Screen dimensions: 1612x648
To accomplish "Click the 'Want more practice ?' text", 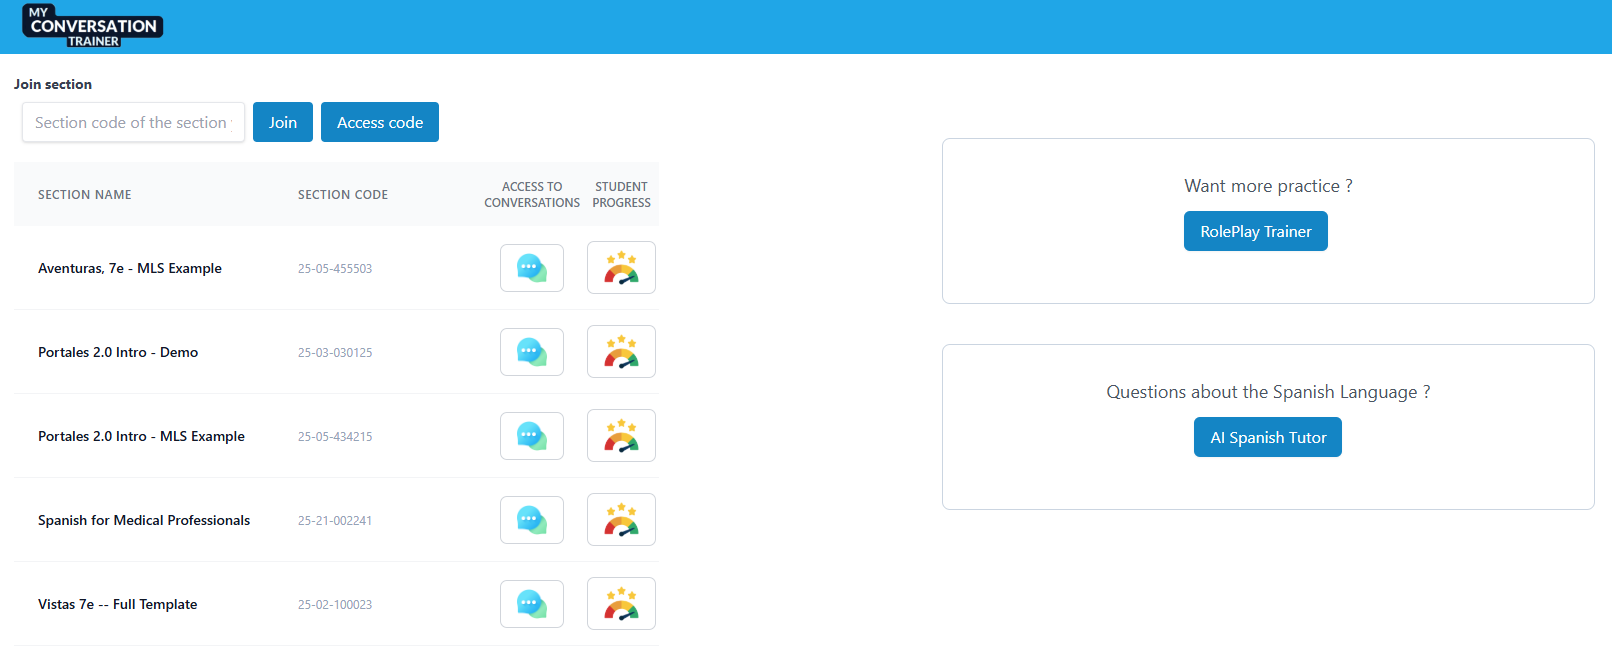I will click(x=1268, y=186).
